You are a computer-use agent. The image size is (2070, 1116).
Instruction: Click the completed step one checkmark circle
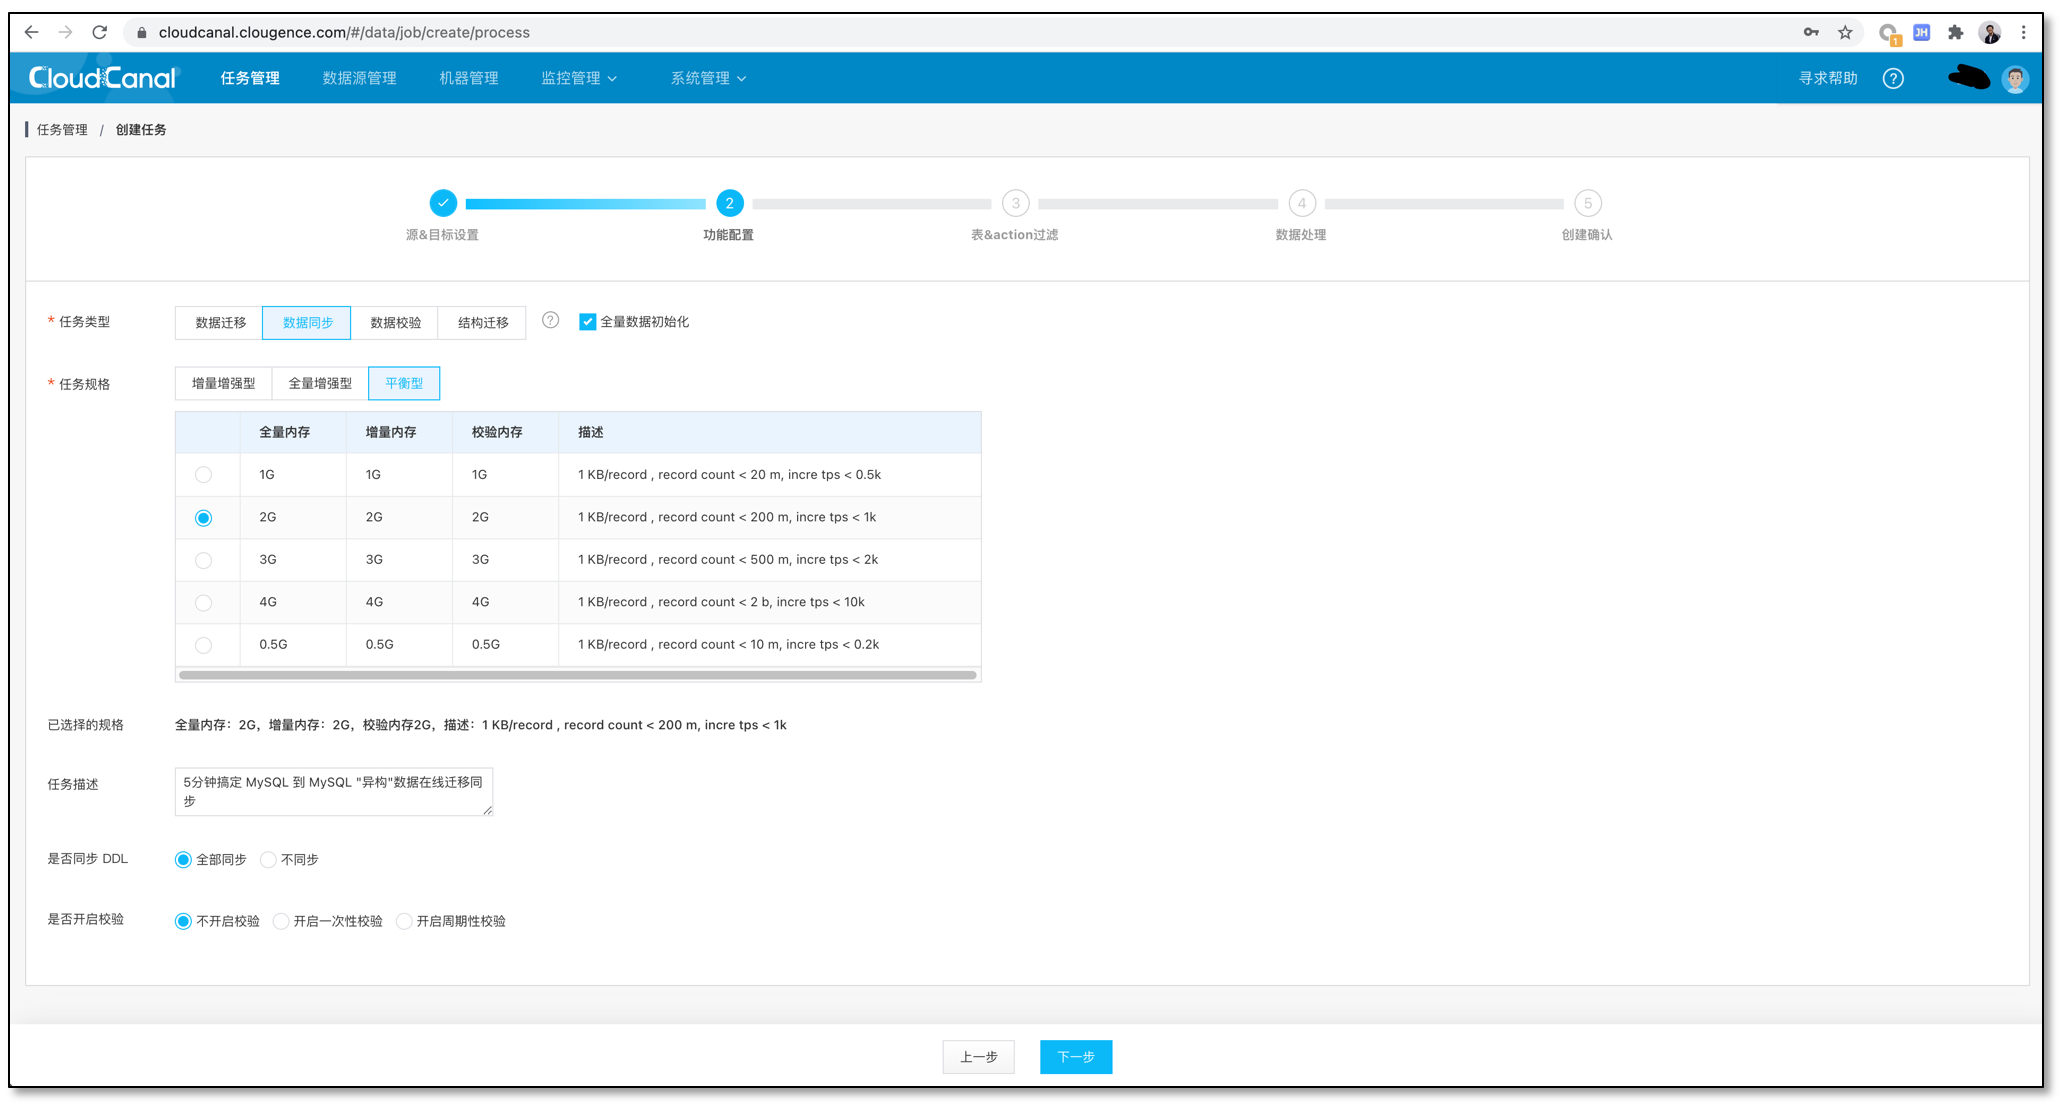[443, 203]
